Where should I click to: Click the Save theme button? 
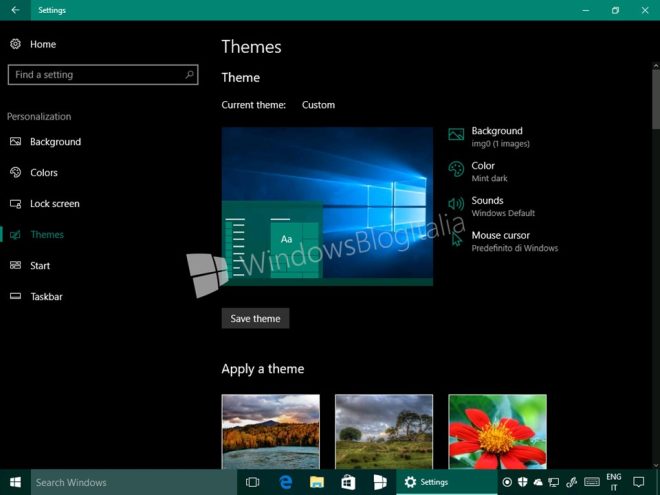[x=255, y=319]
